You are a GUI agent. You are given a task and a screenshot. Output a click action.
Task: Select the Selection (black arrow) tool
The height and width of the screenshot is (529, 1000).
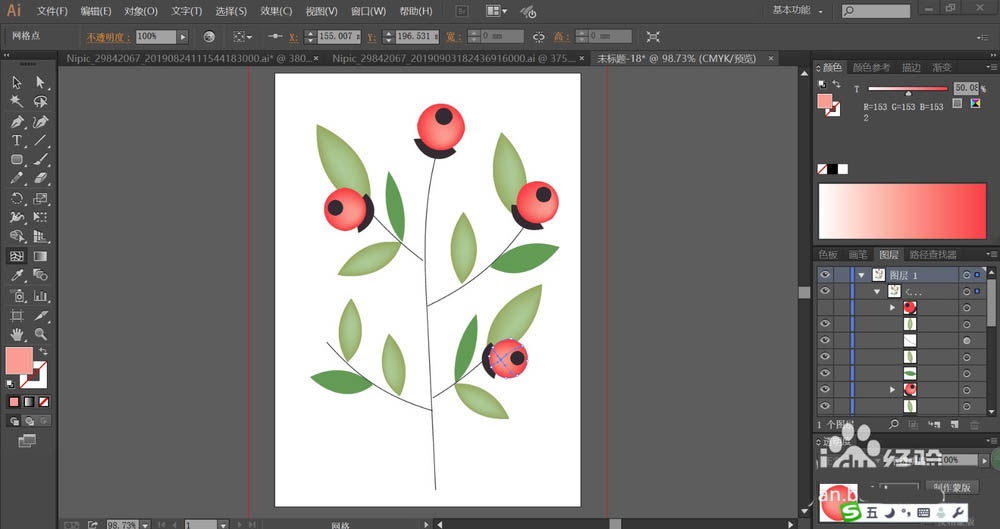[x=17, y=82]
